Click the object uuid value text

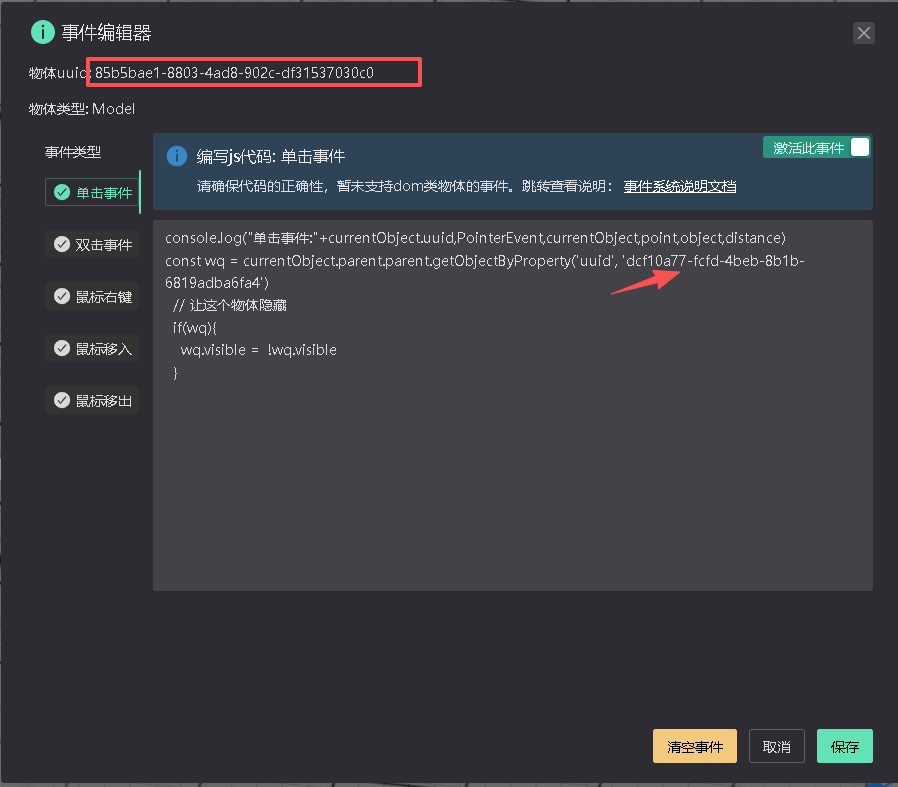click(x=234, y=73)
